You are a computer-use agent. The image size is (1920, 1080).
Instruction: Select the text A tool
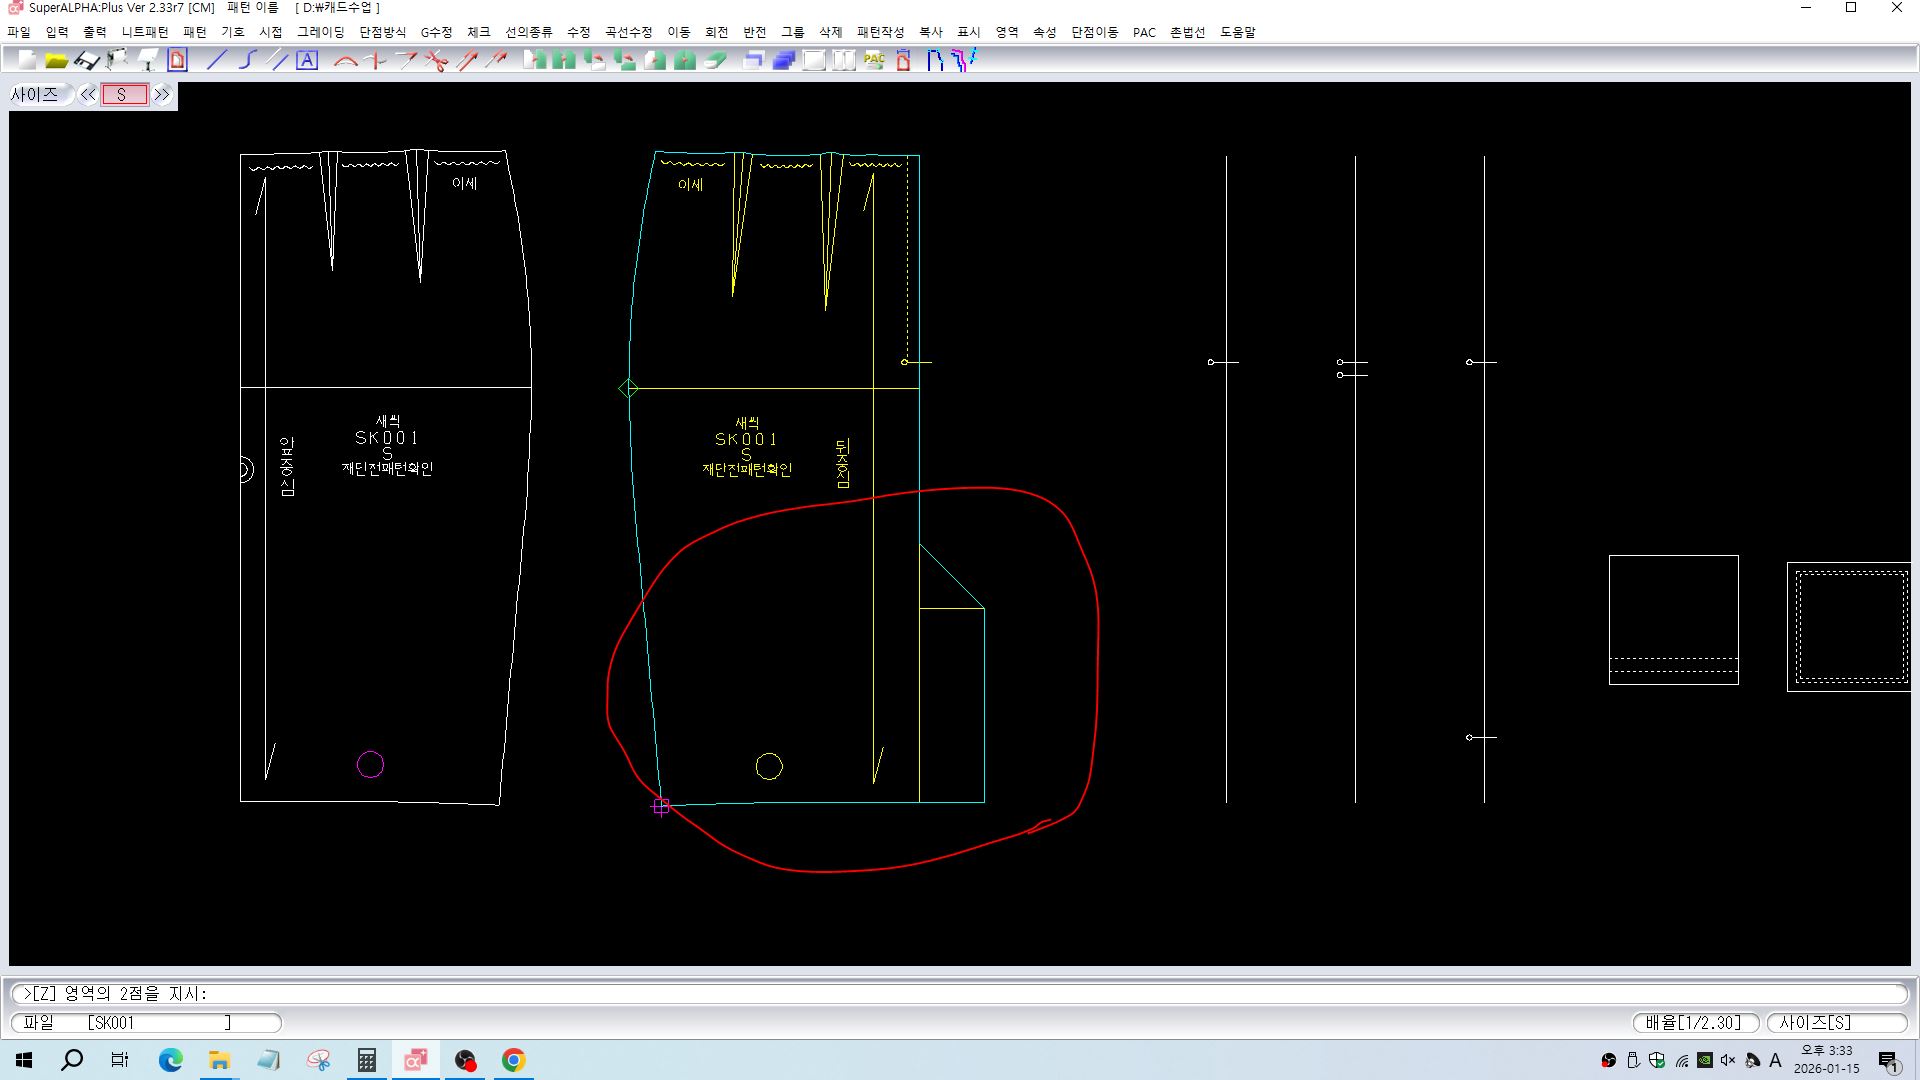[307, 61]
